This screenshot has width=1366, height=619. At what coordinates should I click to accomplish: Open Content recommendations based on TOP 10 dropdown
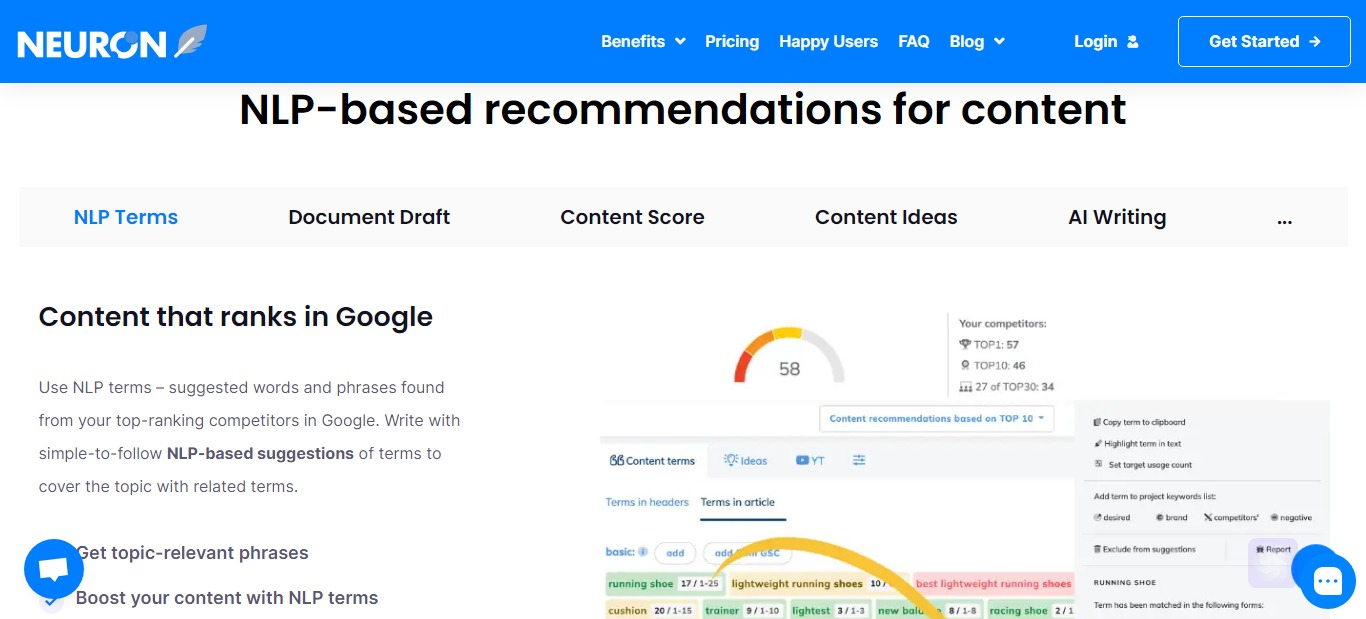936,418
